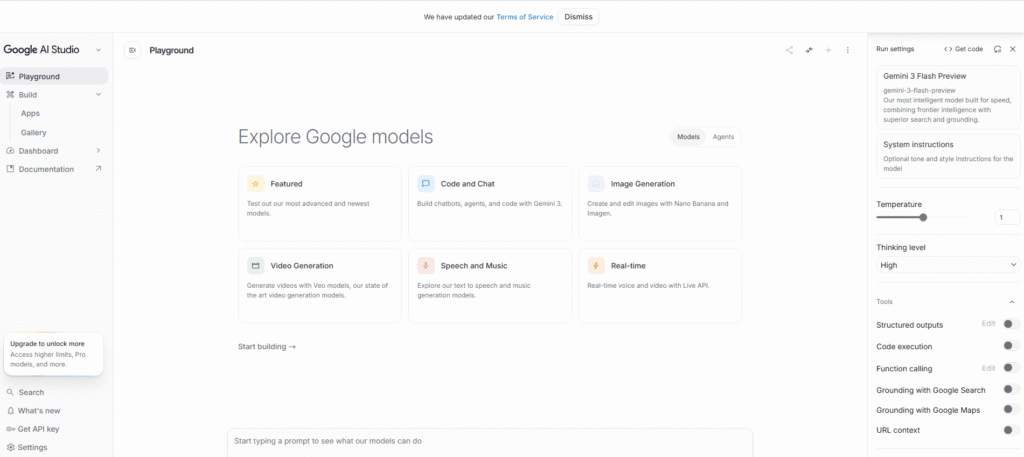Image resolution: width=1024 pixels, height=457 pixels.
Task: Click the reset settings icon beside Get code
Action: tap(997, 49)
